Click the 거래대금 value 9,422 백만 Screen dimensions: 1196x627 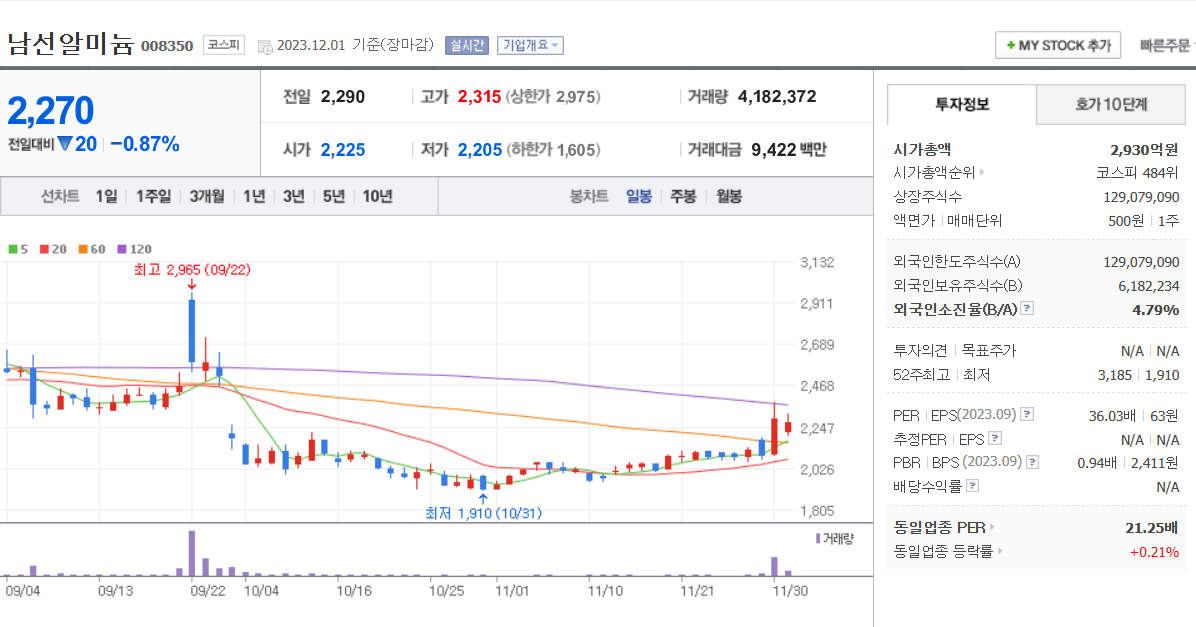(789, 150)
